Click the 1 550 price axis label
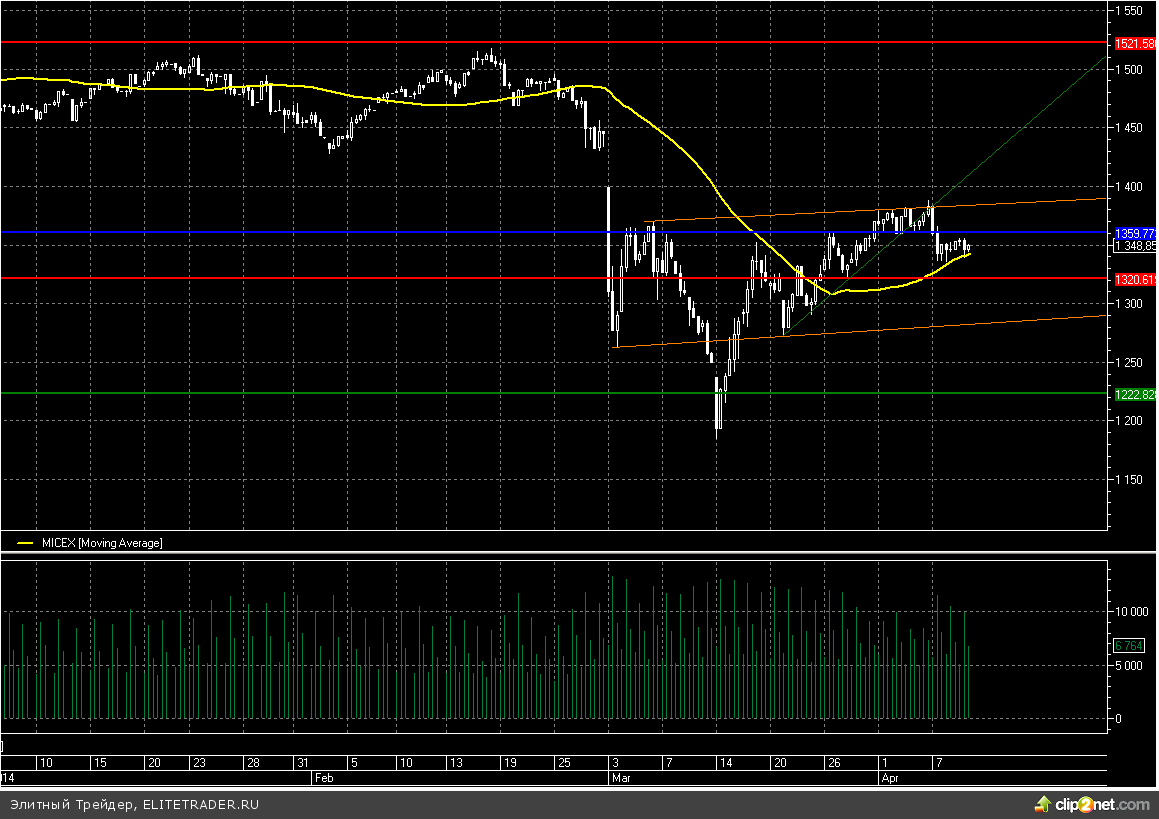Image resolution: width=1159 pixels, height=819 pixels. coord(1129,10)
